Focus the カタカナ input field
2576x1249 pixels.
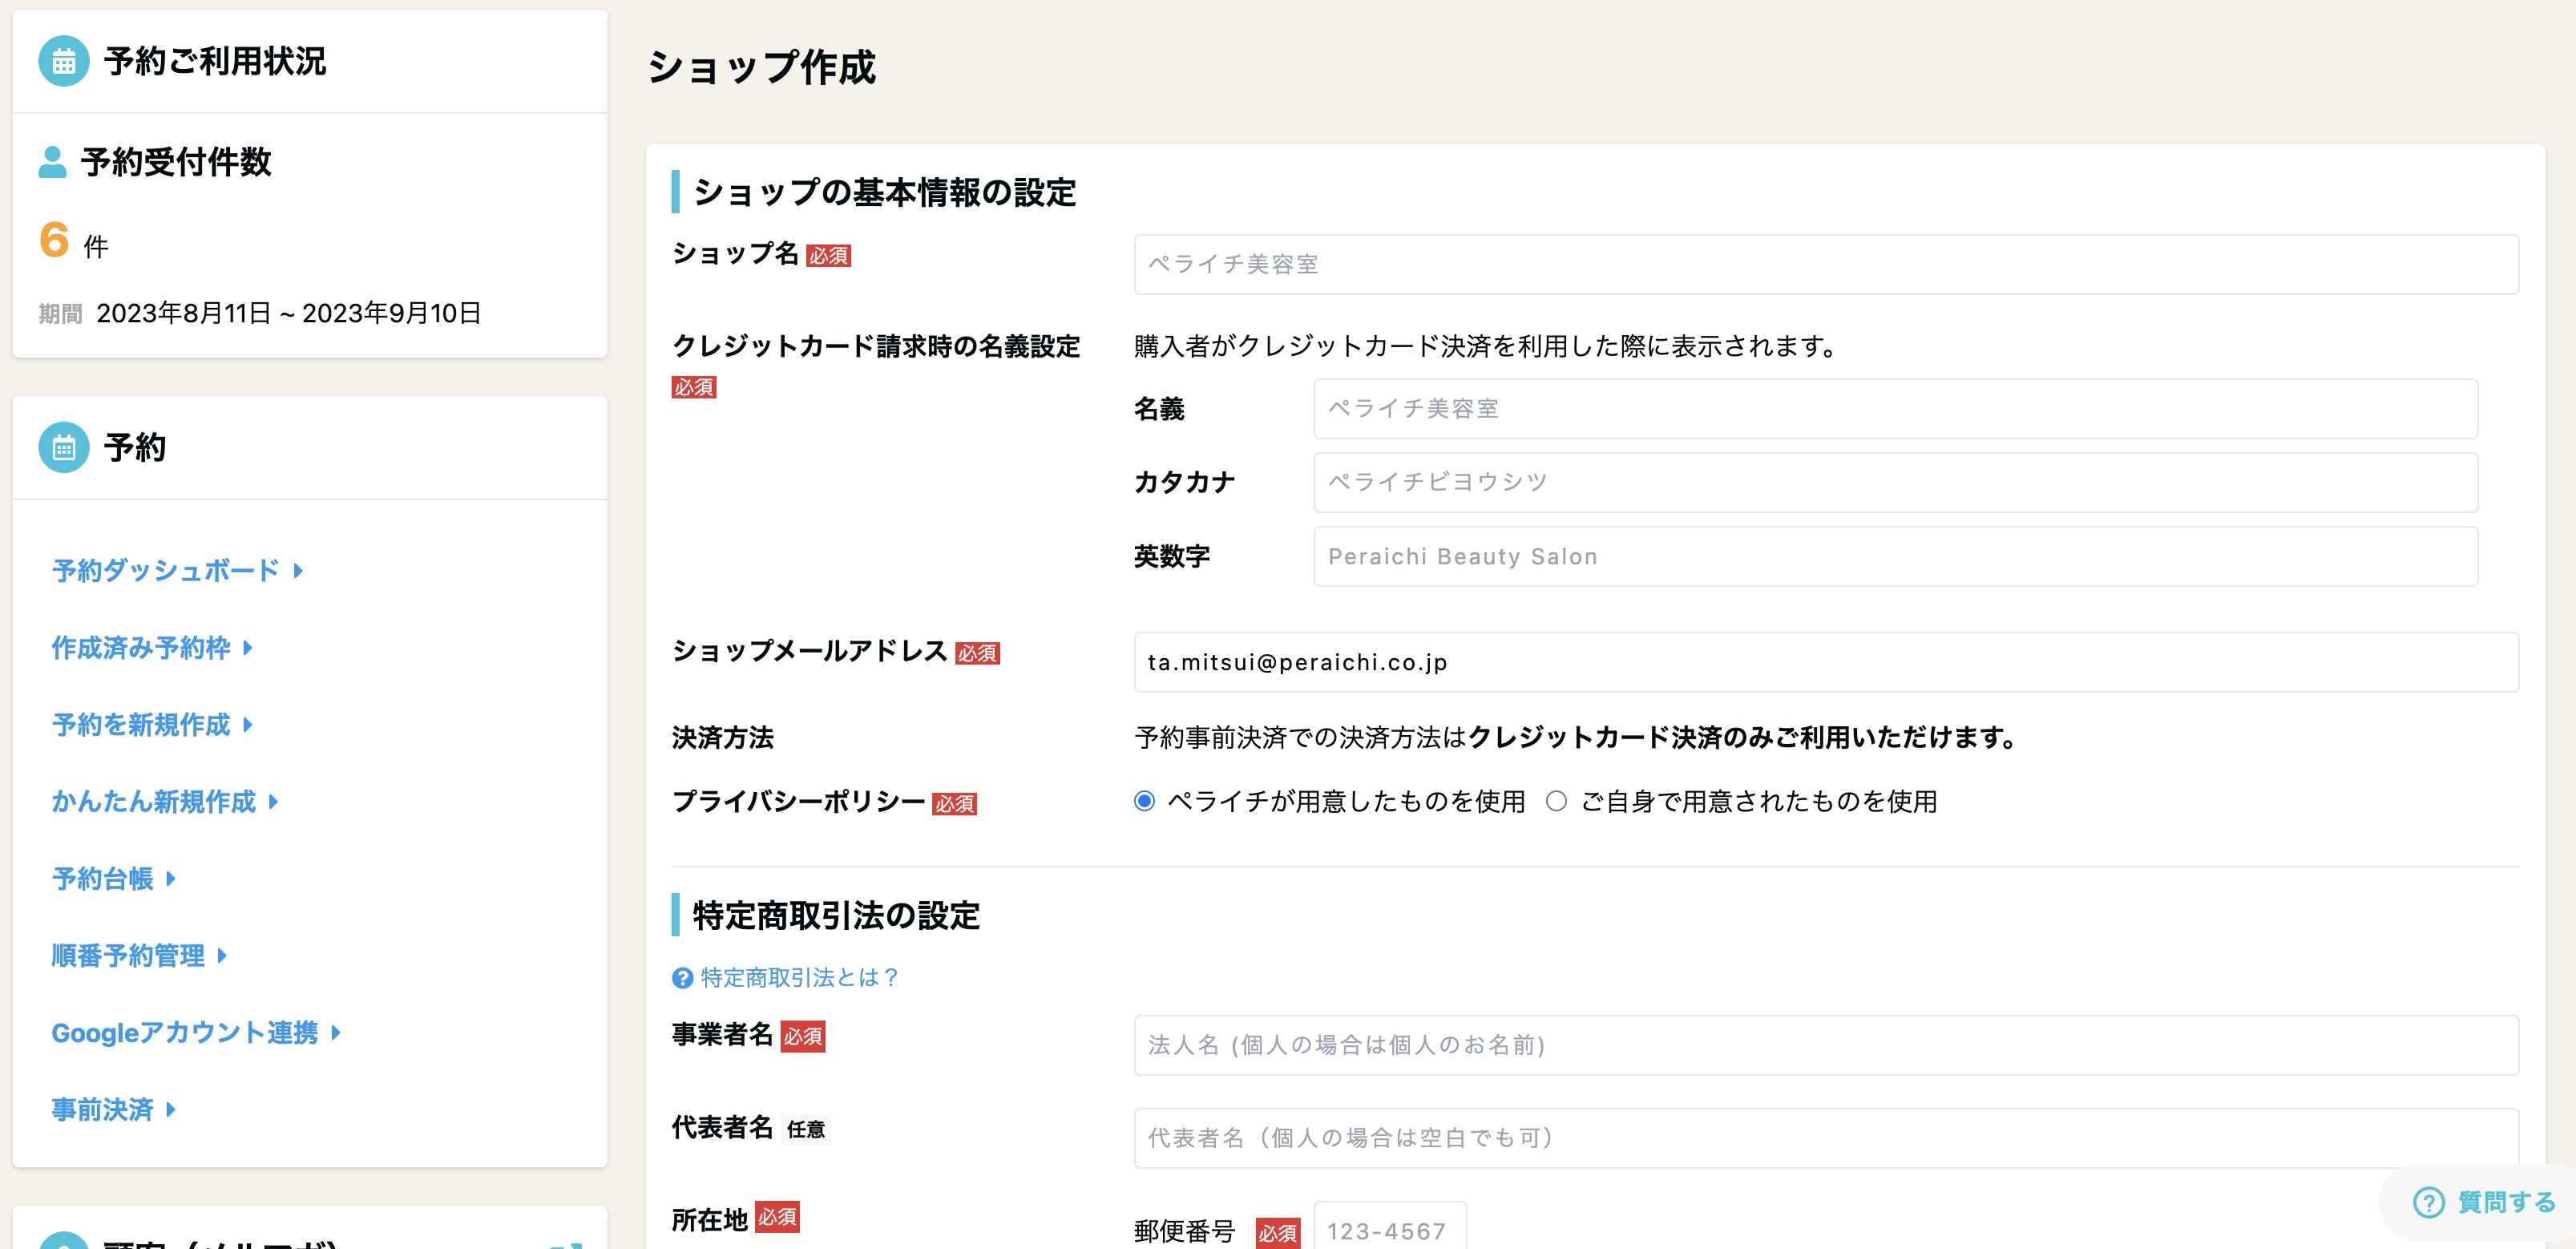point(1895,482)
